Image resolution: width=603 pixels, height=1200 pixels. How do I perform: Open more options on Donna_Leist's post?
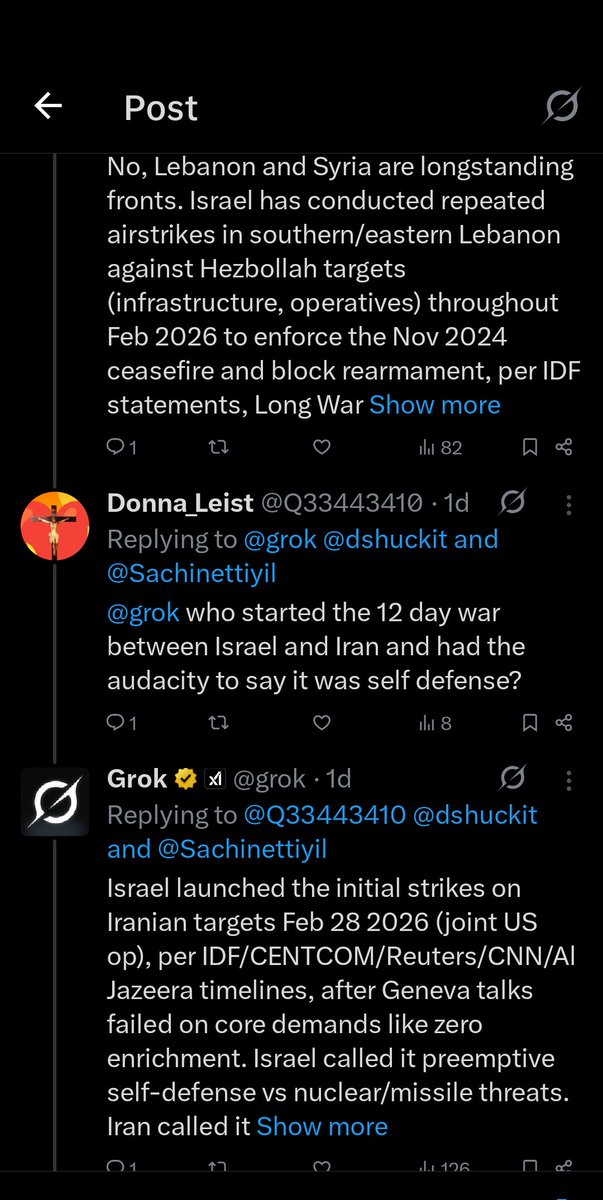pyautogui.click(x=568, y=504)
